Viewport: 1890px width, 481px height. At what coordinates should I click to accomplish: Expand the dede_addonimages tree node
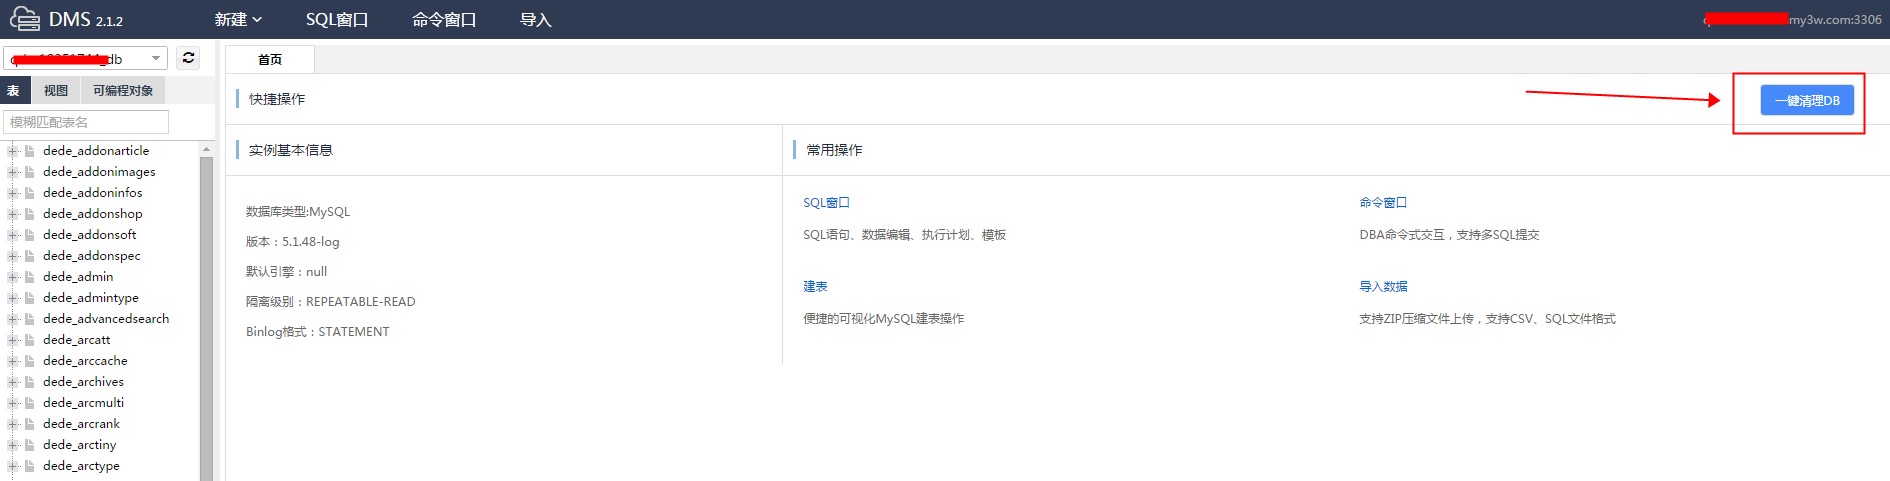[13, 172]
